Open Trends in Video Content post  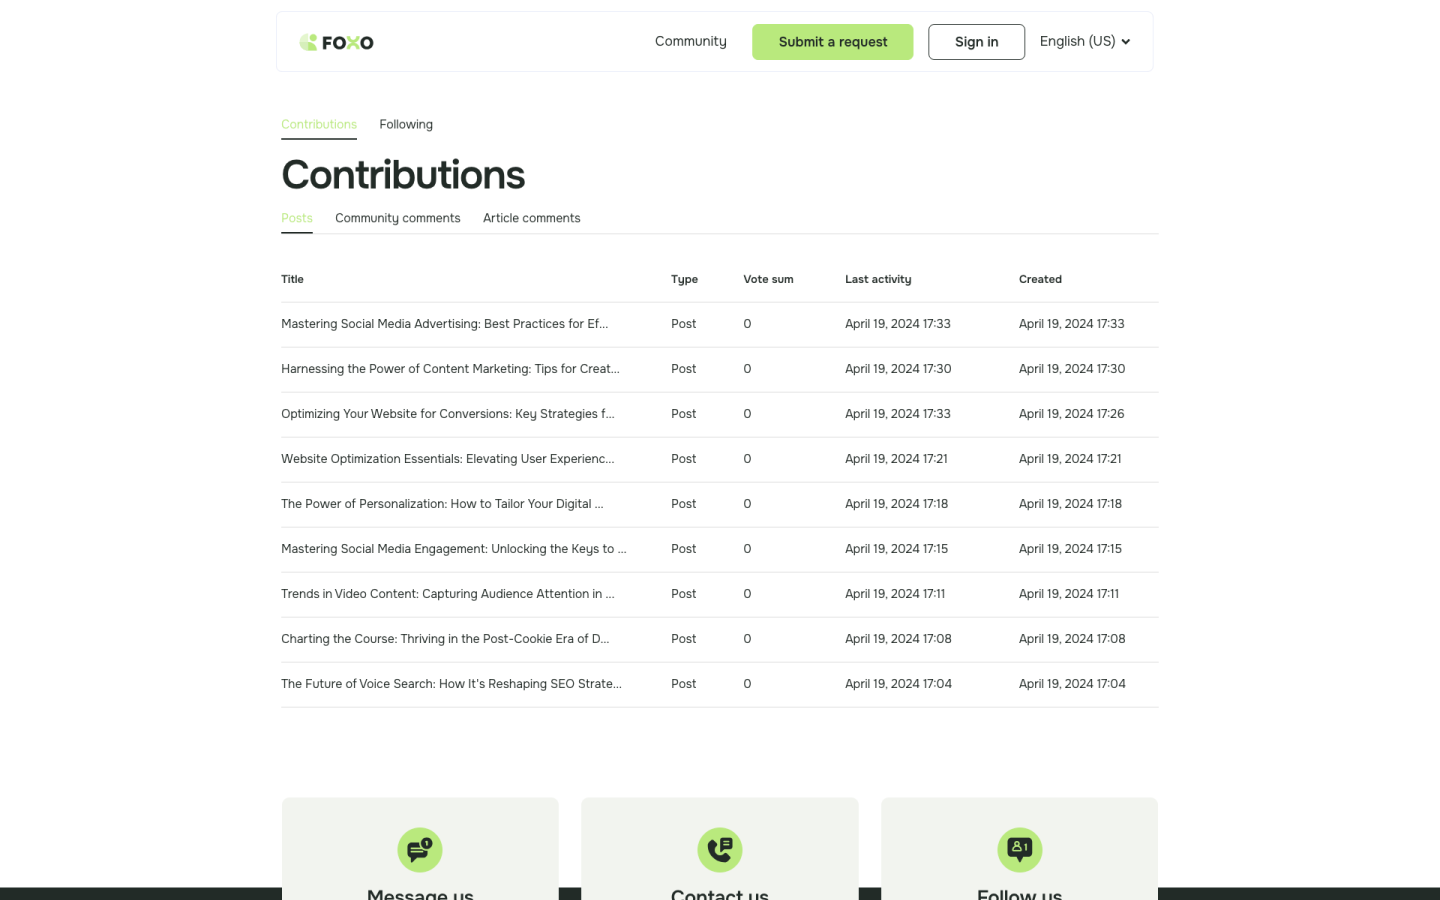(447, 594)
